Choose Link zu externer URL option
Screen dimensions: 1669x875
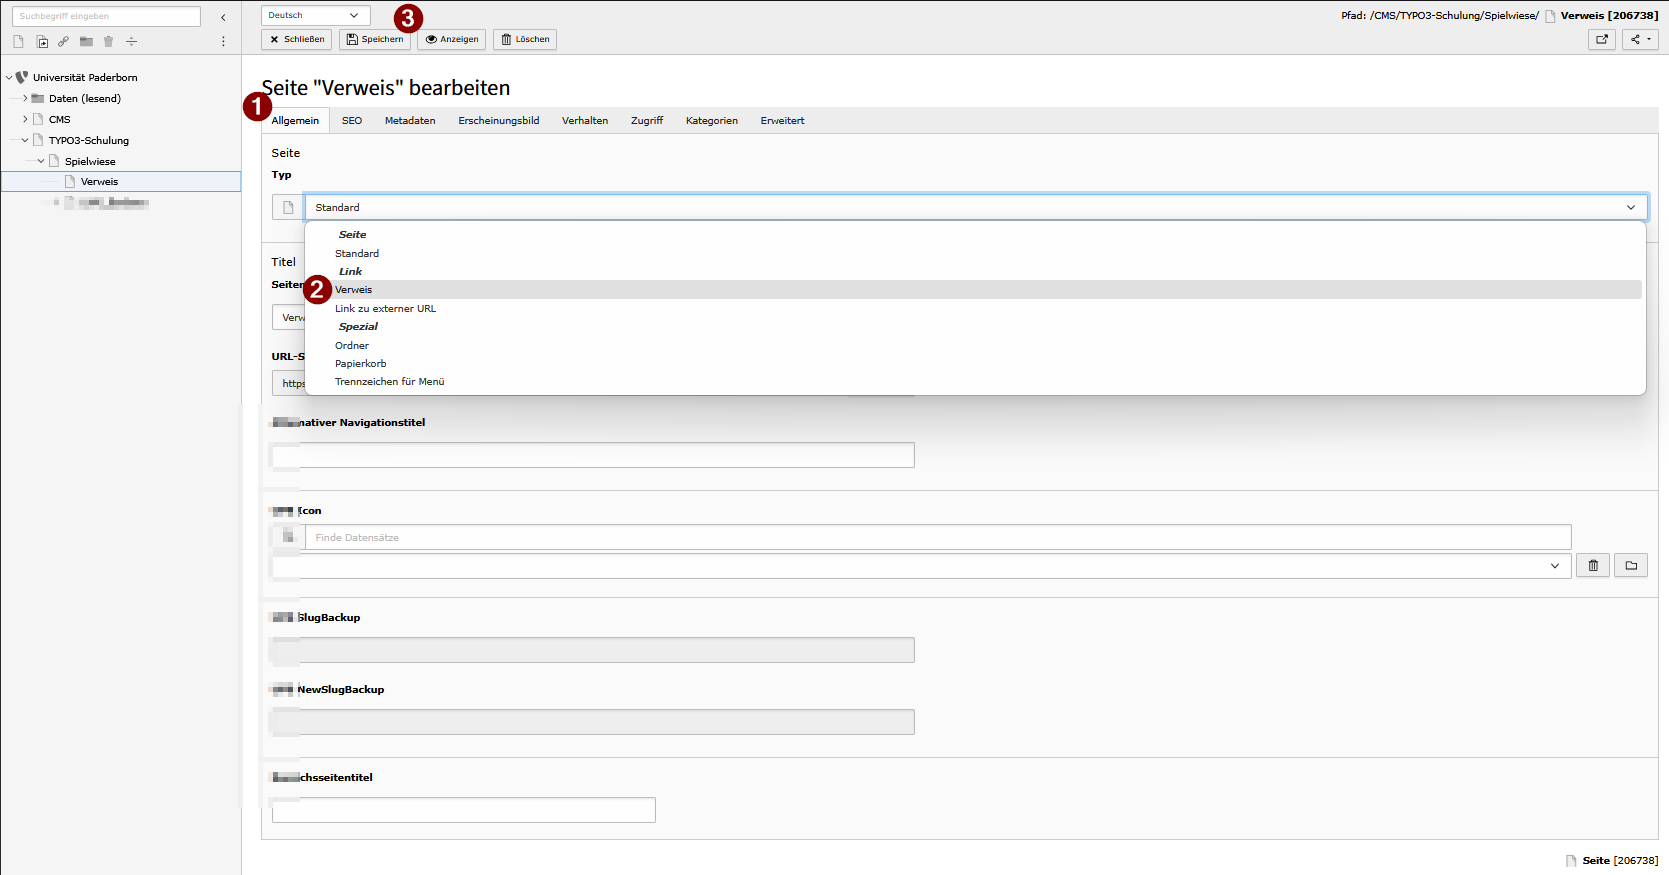pyautogui.click(x=385, y=309)
